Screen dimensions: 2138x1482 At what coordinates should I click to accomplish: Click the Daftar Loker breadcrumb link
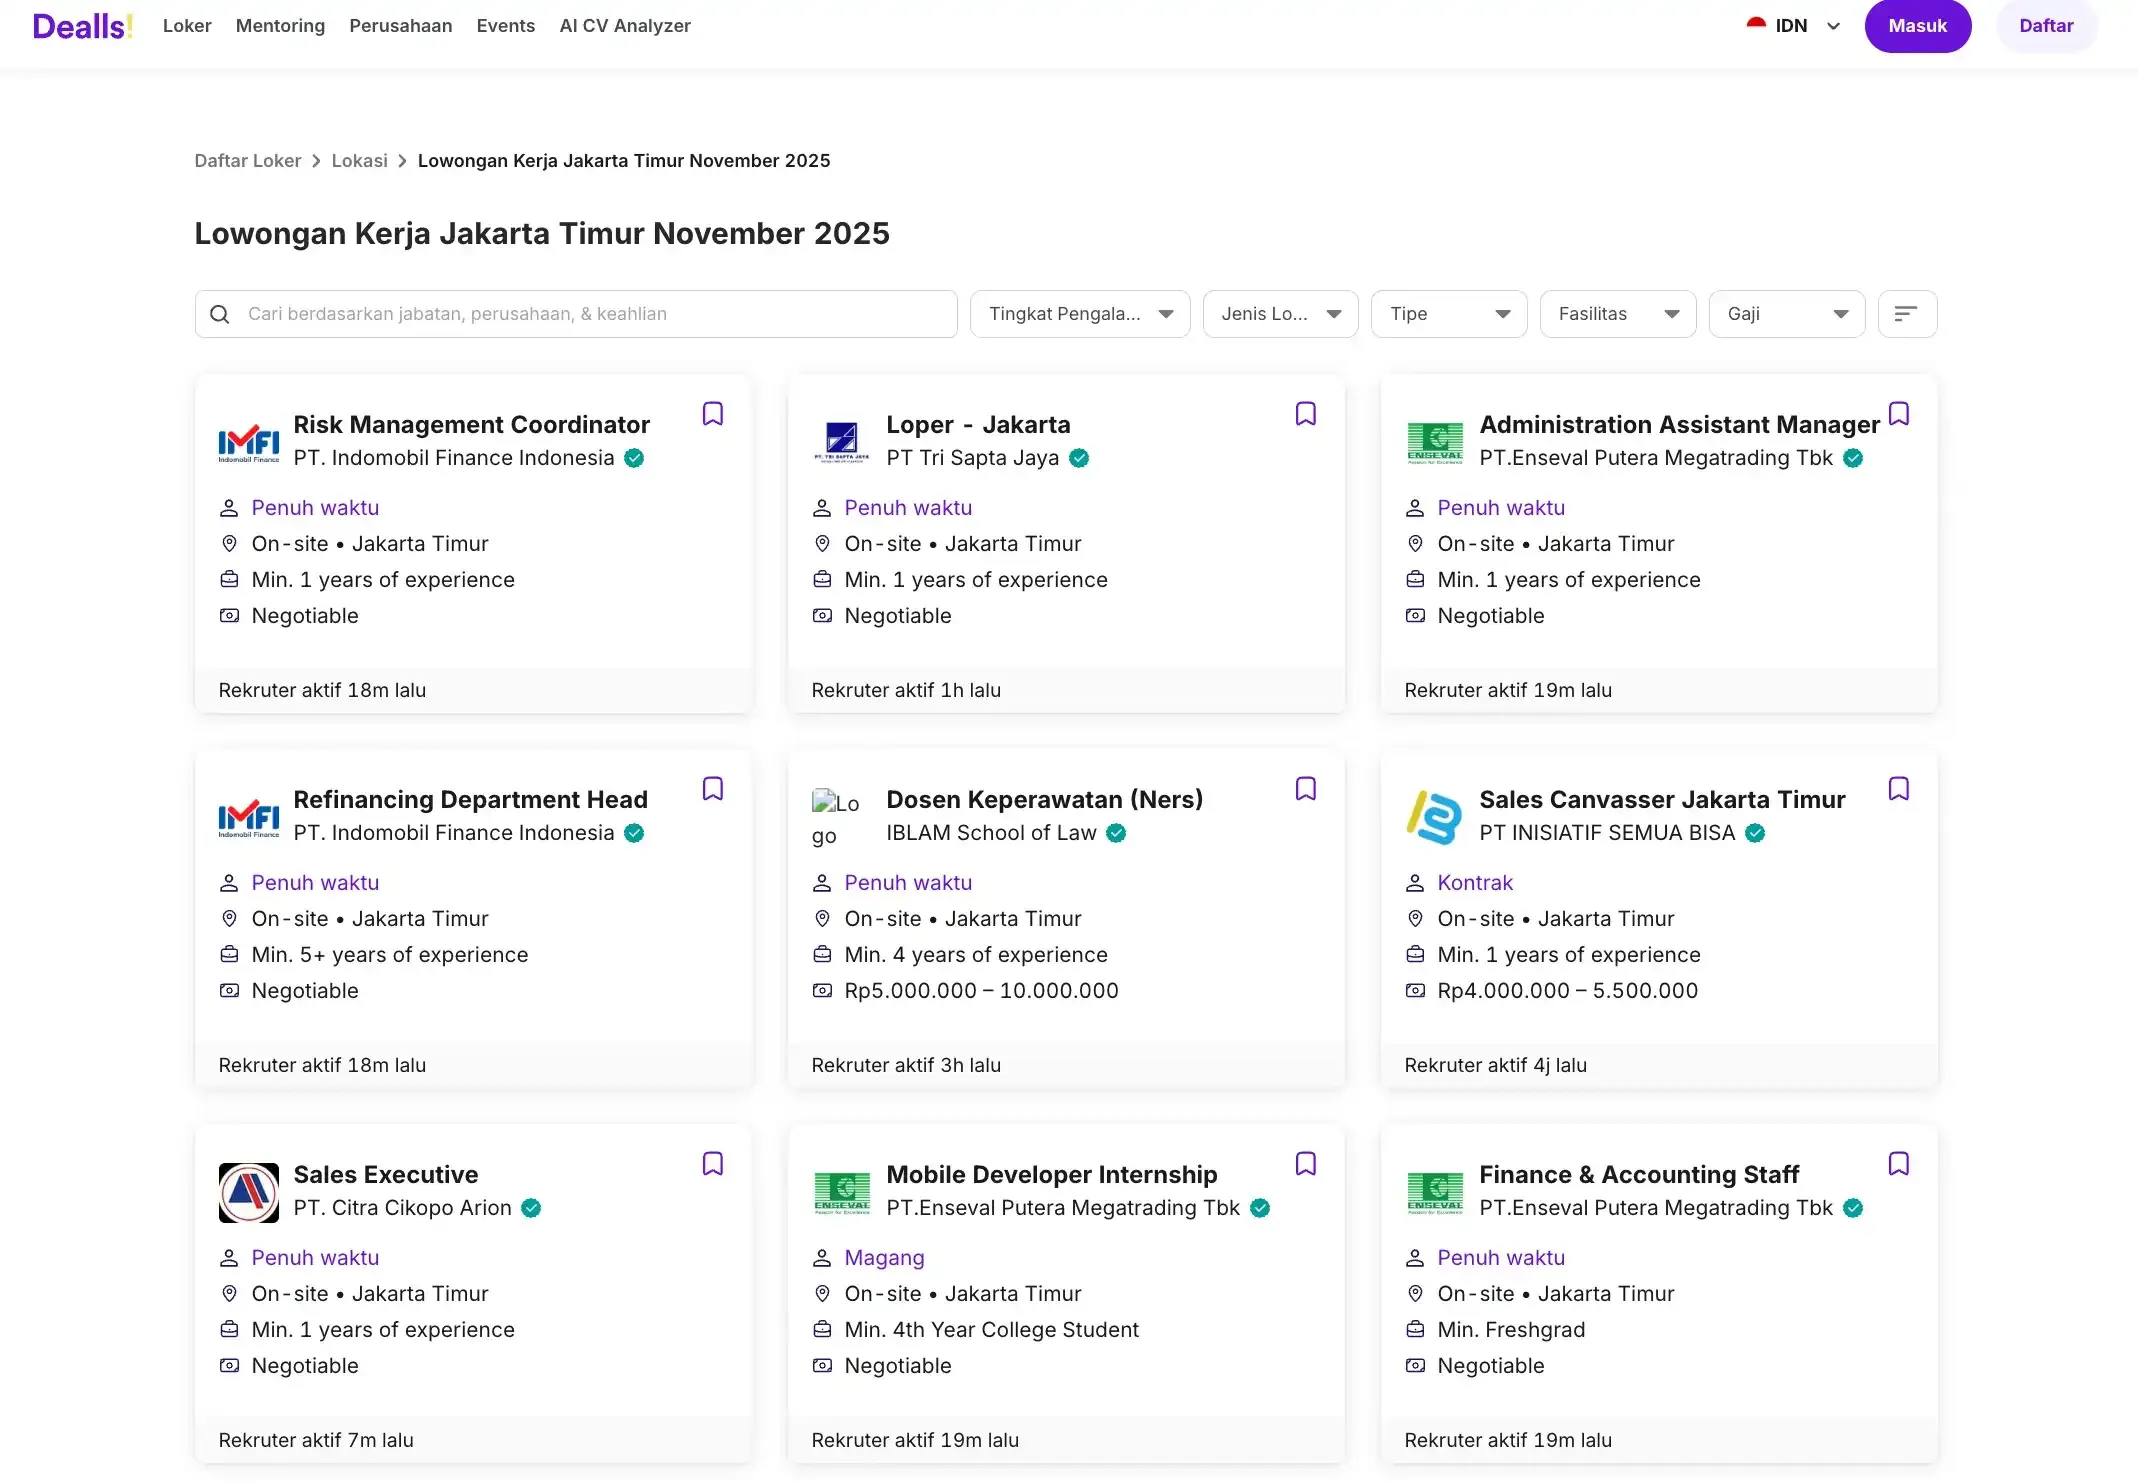(247, 161)
